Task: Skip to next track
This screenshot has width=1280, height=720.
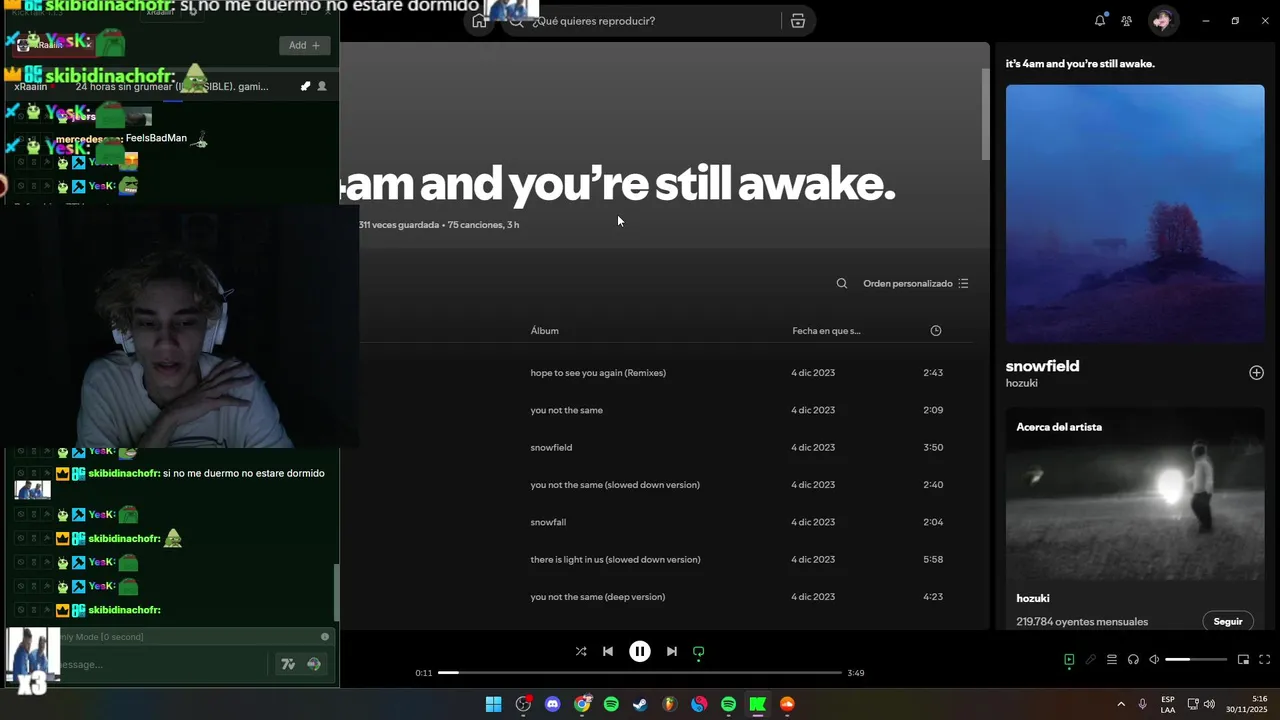Action: pos(672,651)
